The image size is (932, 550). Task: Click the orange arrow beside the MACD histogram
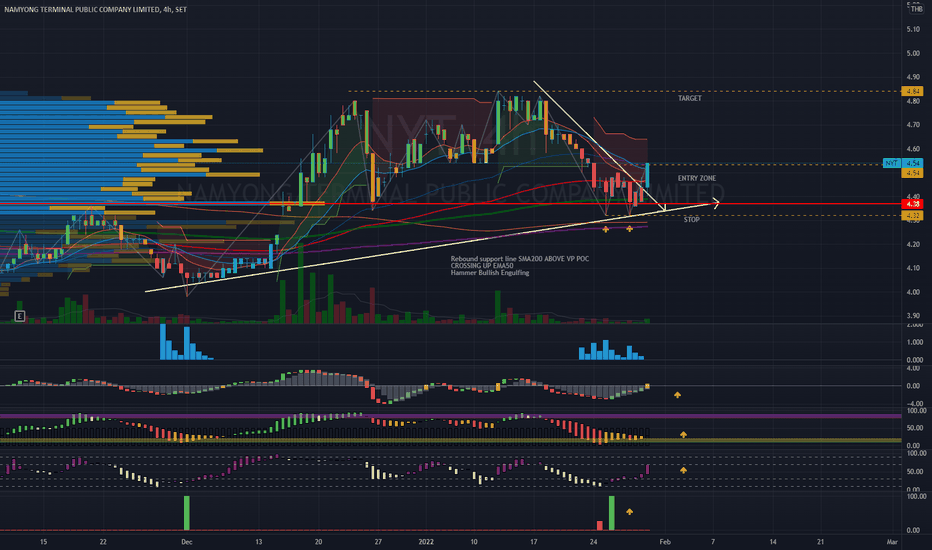tap(677, 395)
